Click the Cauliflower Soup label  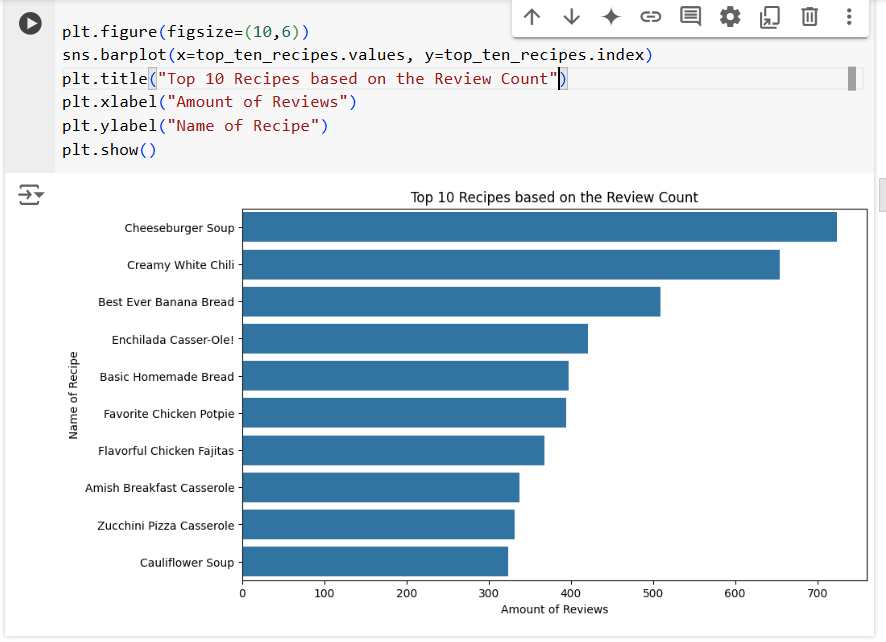[187, 562]
